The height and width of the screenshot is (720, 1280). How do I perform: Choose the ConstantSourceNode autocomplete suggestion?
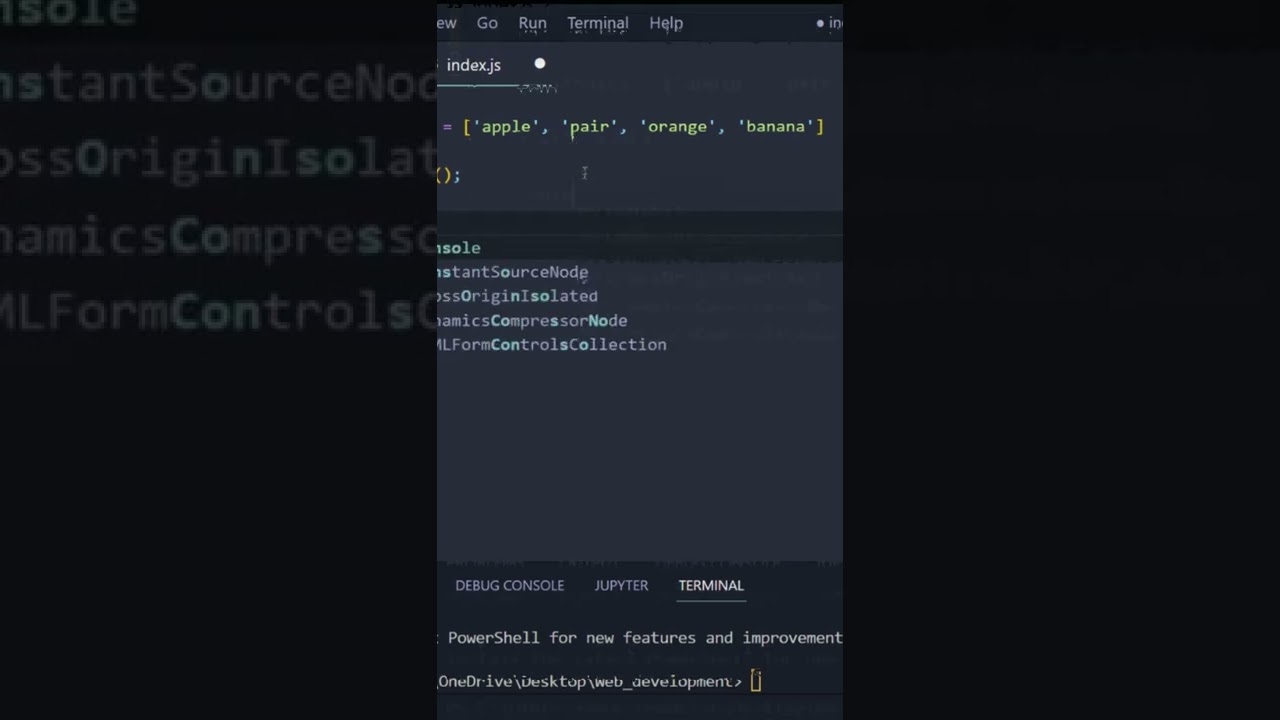[640, 272]
